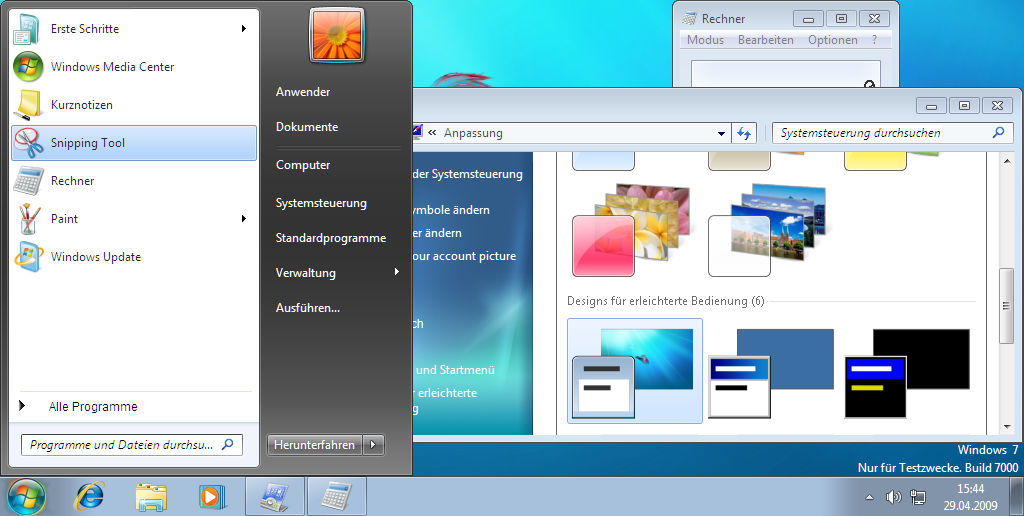Open Standardprogramme in Start menu
The width and height of the screenshot is (1024, 516).
coord(331,238)
